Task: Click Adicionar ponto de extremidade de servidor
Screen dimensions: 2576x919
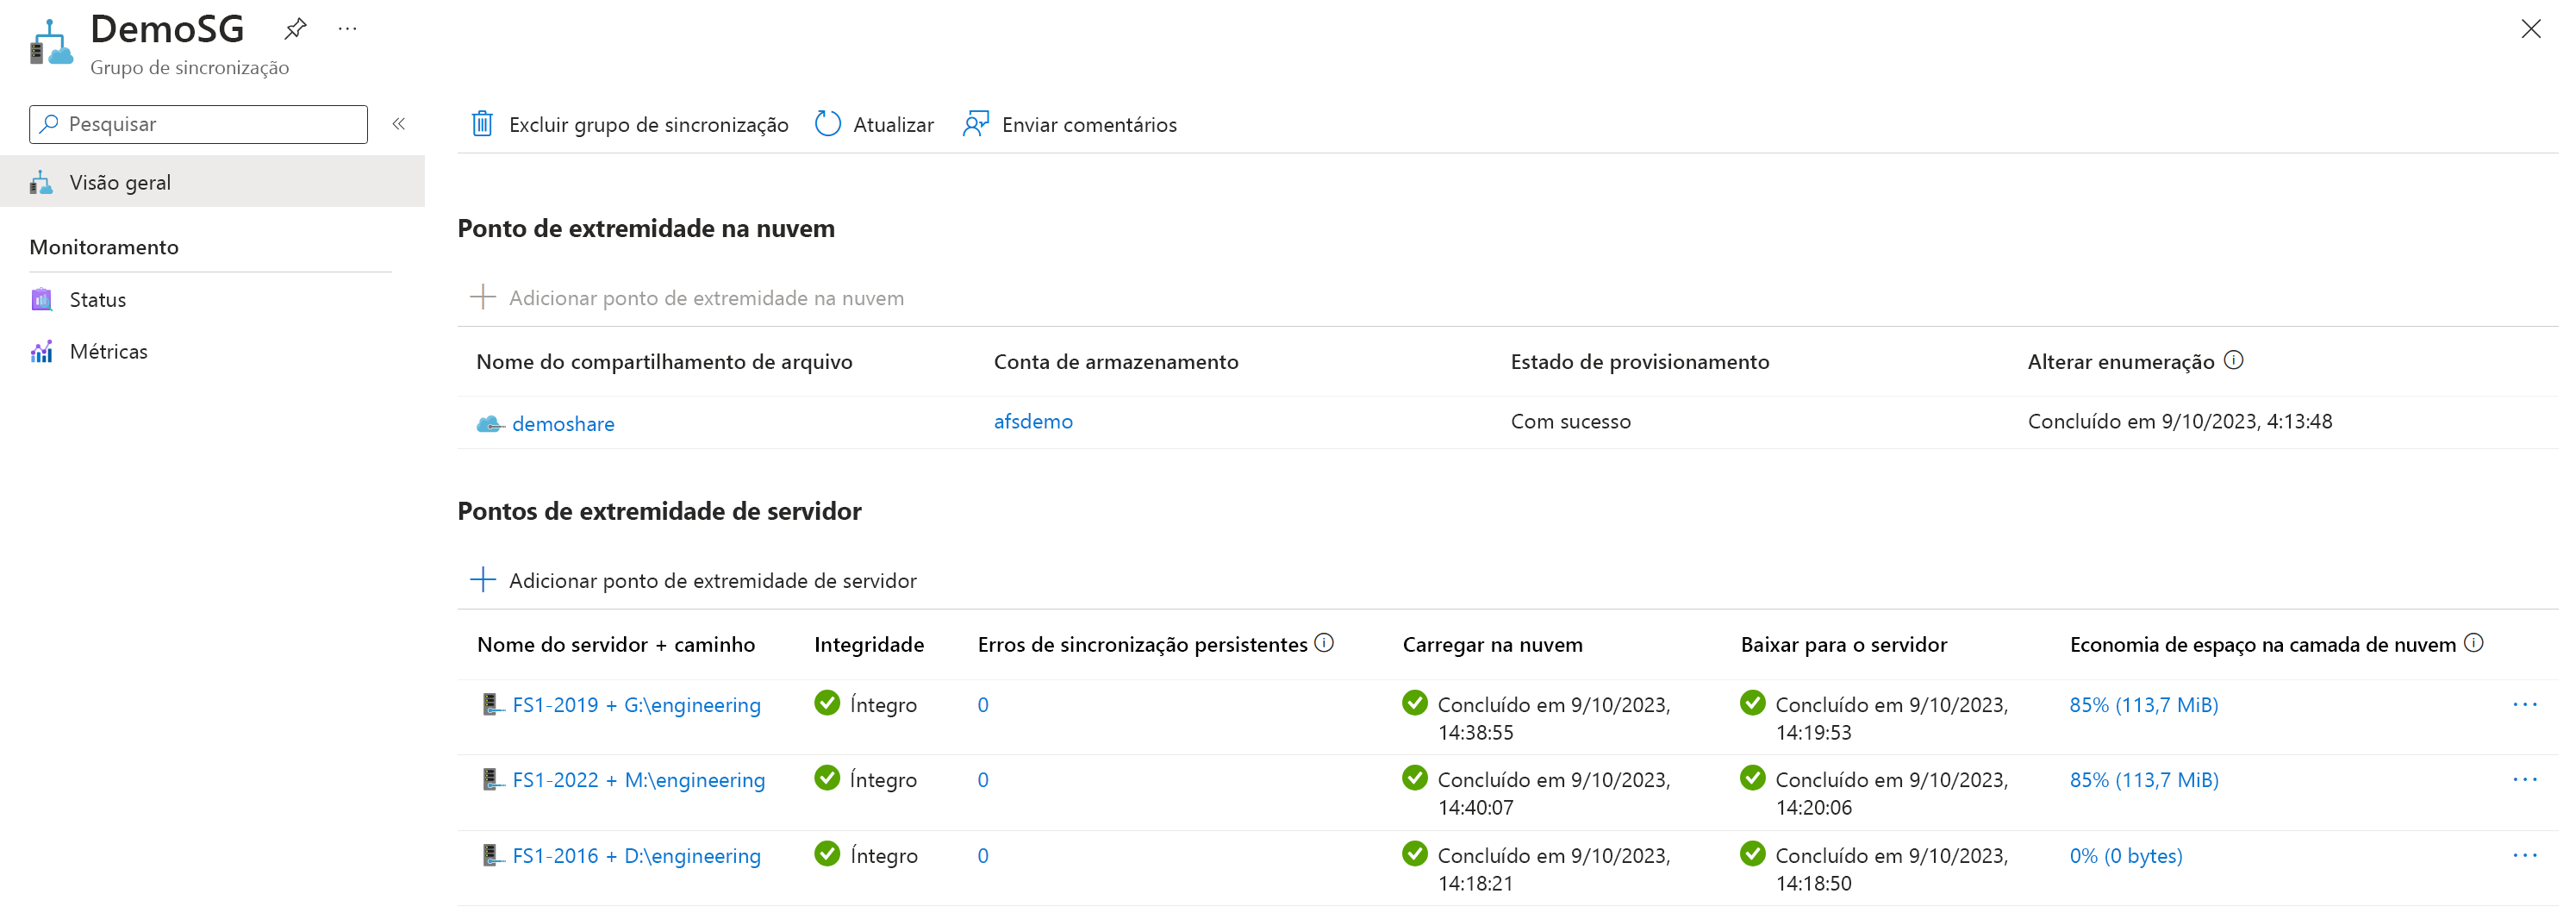Action: pos(693,580)
